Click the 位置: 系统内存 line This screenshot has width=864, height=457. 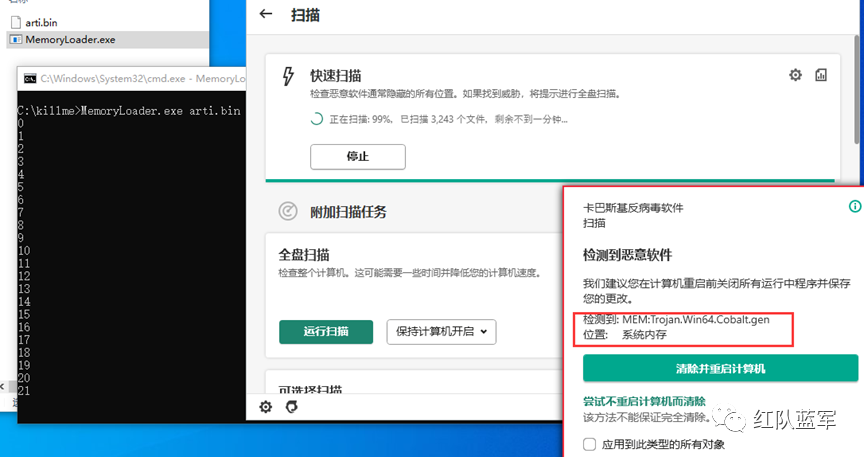point(625,335)
